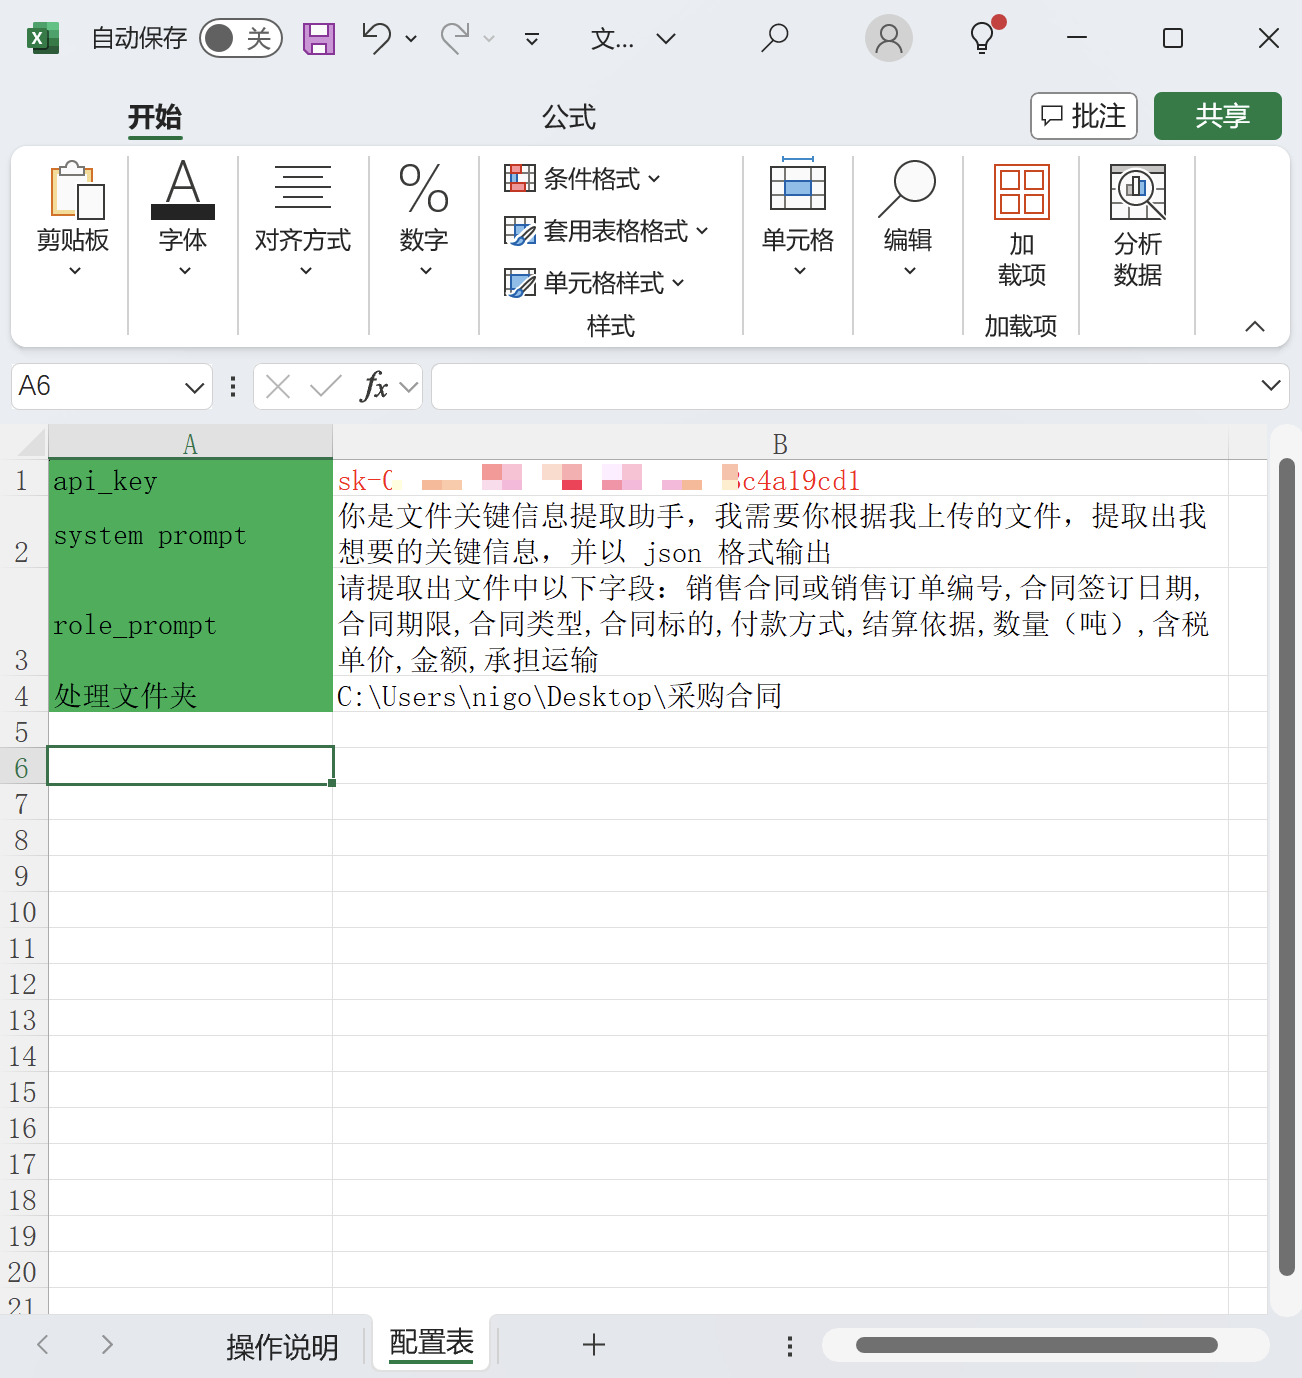Collapse the ribbon with the chevron
Image resolution: width=1302 pixels, height=1378 pixels.
click(1255, 326)
